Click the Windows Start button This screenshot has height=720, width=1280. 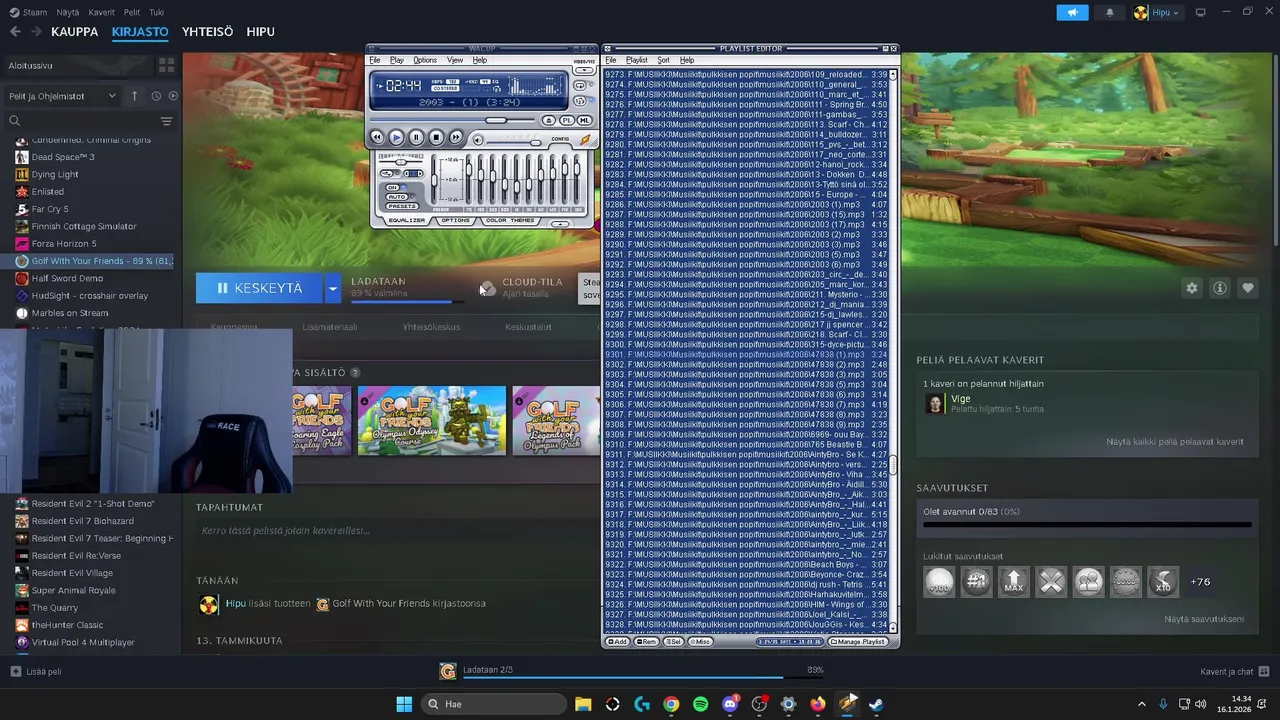coord(404,704)
